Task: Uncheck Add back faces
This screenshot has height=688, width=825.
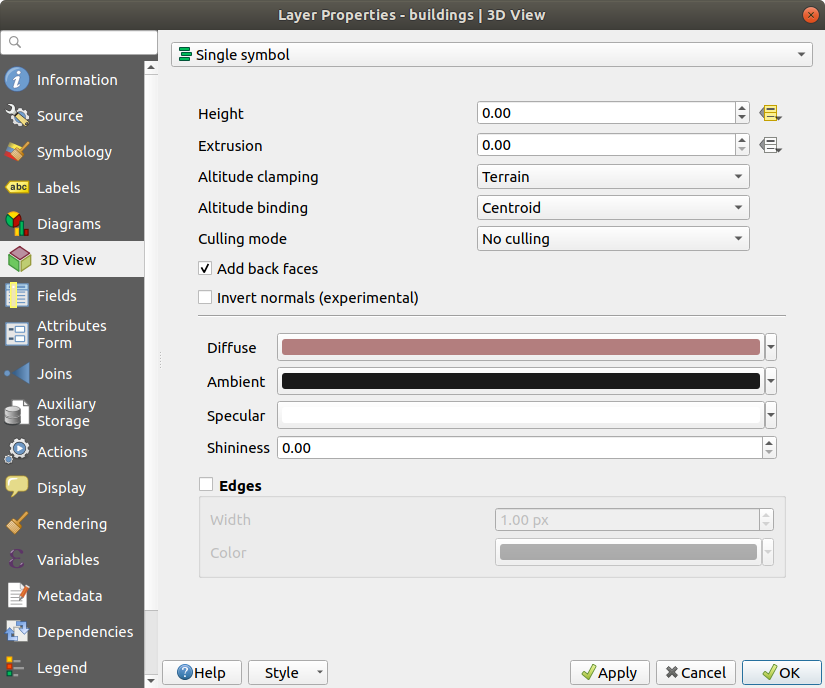Action: point(205,268)
